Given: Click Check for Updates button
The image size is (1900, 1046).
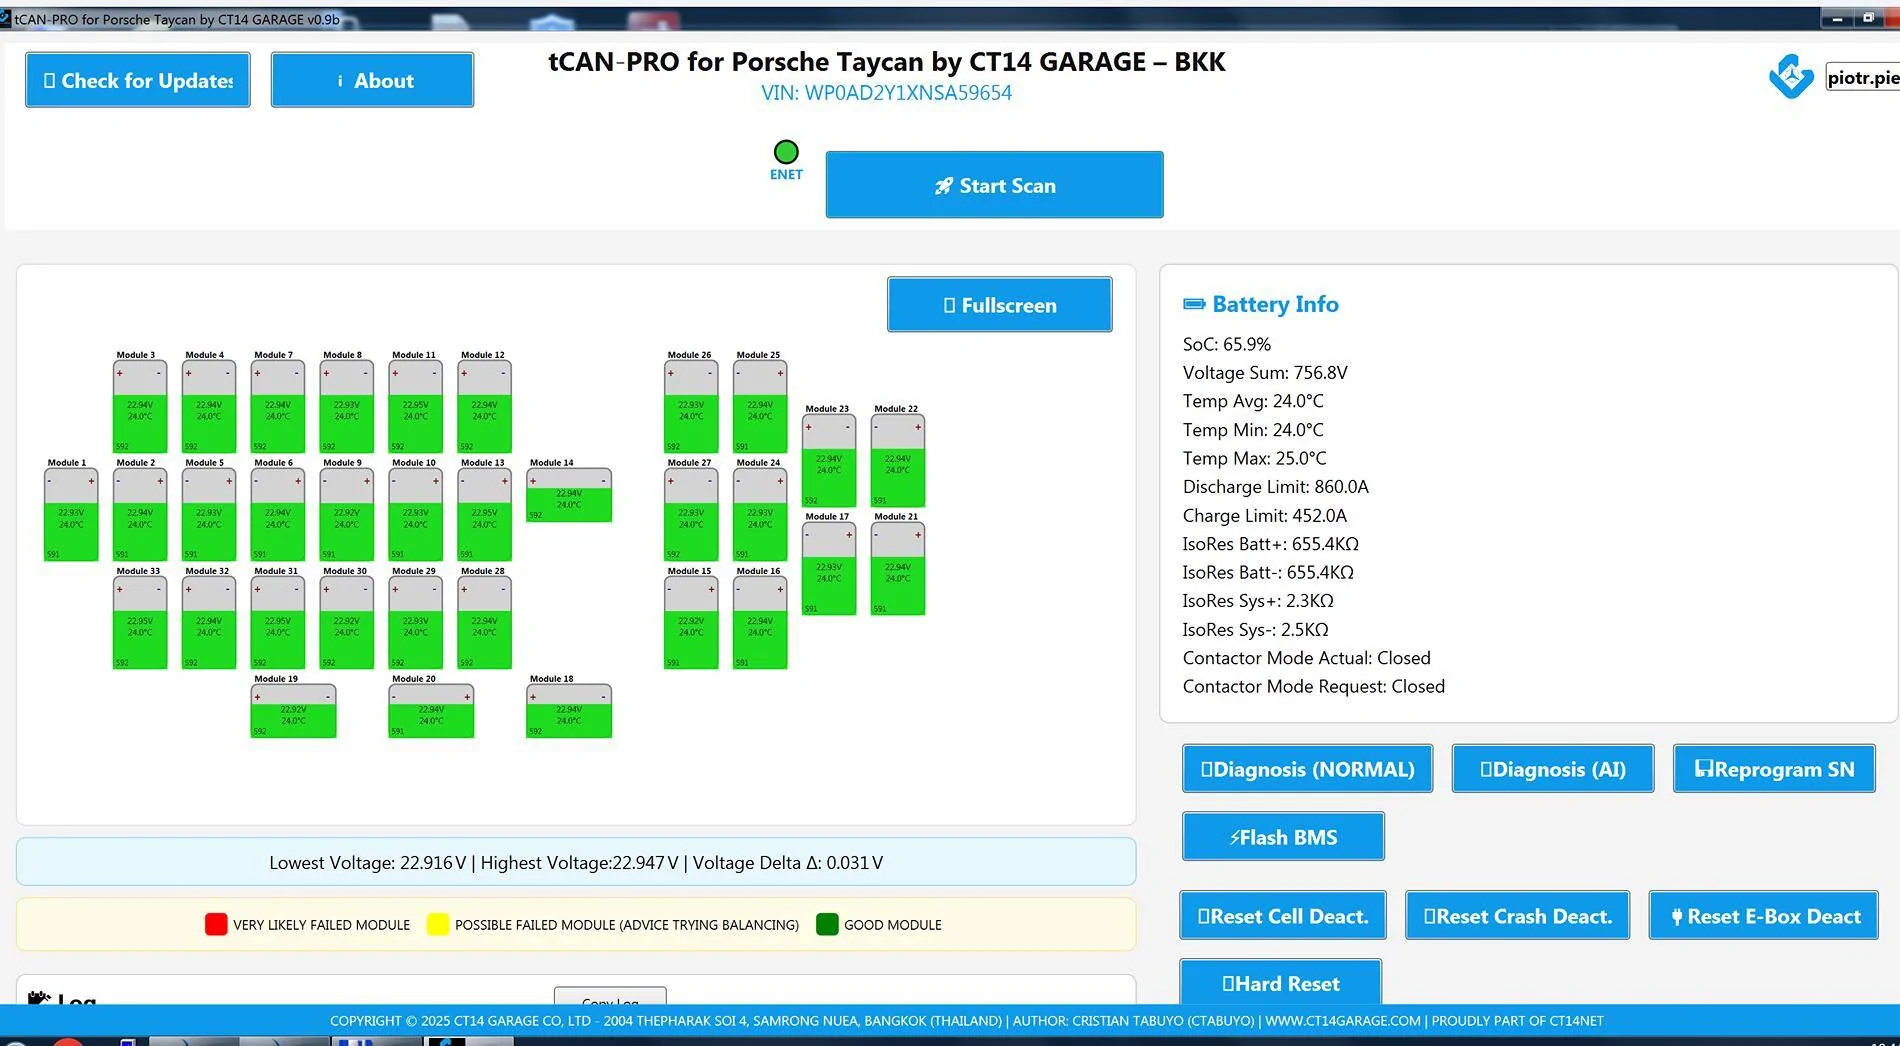Looking at the screenshot, I should click(x=138, y=80).
